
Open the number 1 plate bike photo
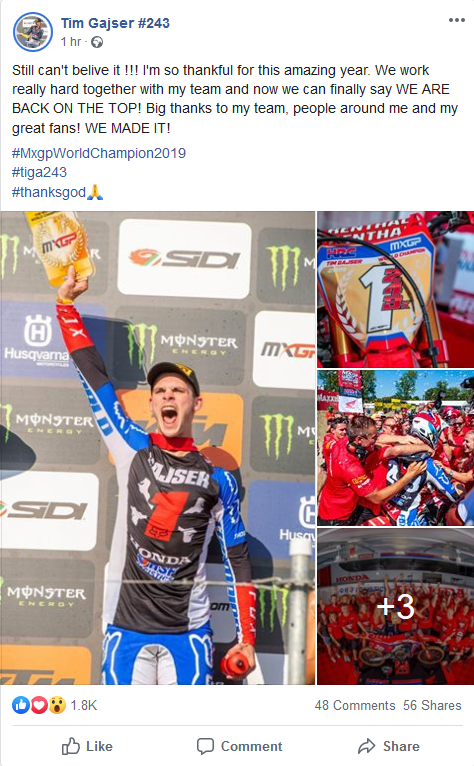coord(395,289)
